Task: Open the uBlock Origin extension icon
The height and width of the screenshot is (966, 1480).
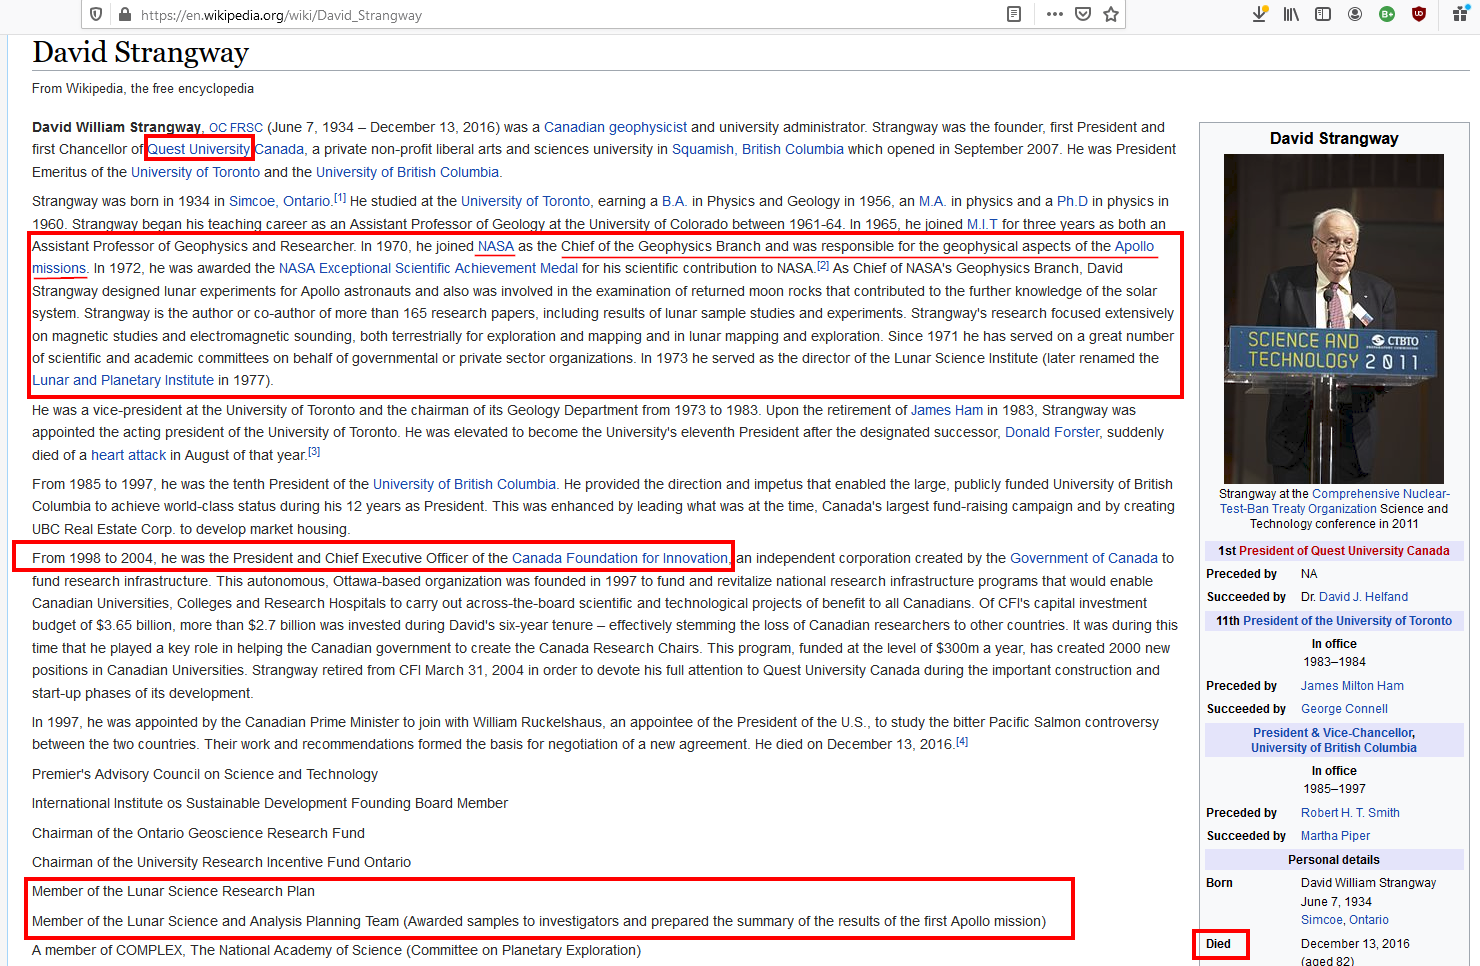Action: tap(1418, 14)
